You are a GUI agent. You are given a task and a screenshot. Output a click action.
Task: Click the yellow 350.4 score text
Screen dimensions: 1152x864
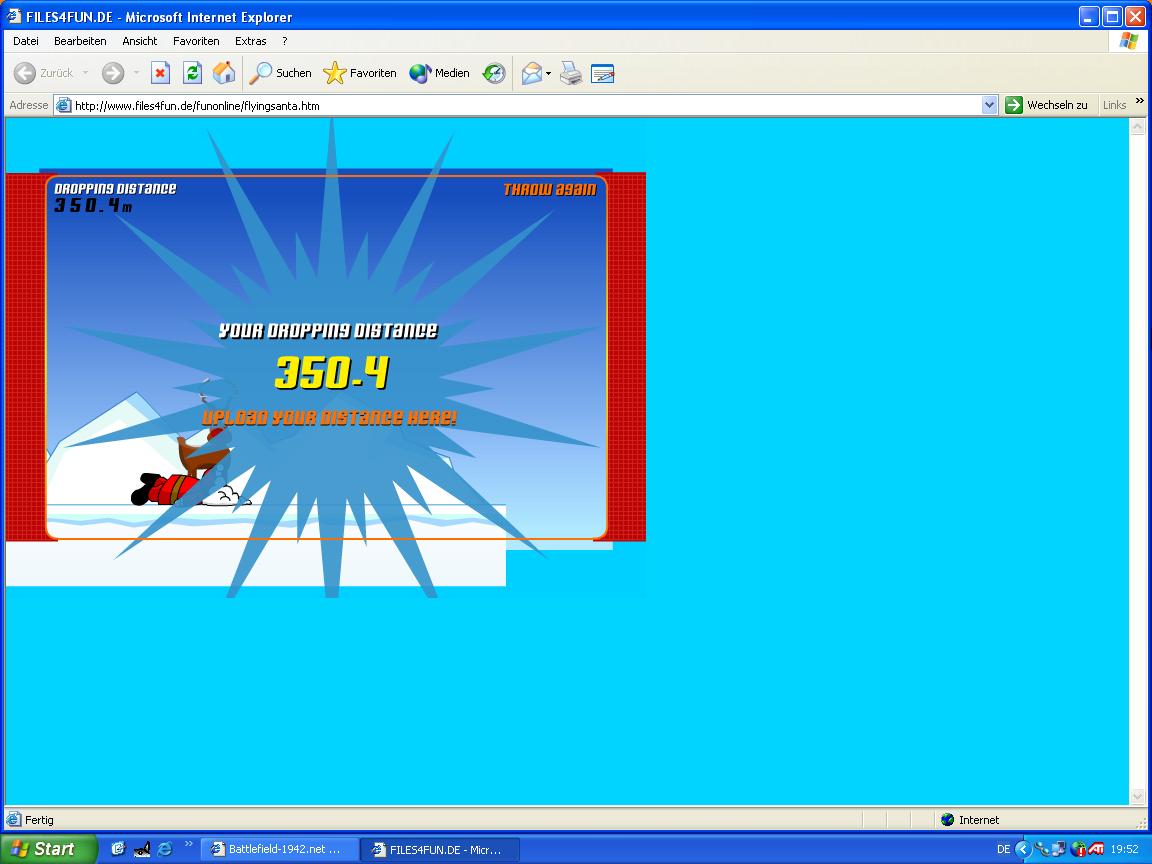coord(331,372)
